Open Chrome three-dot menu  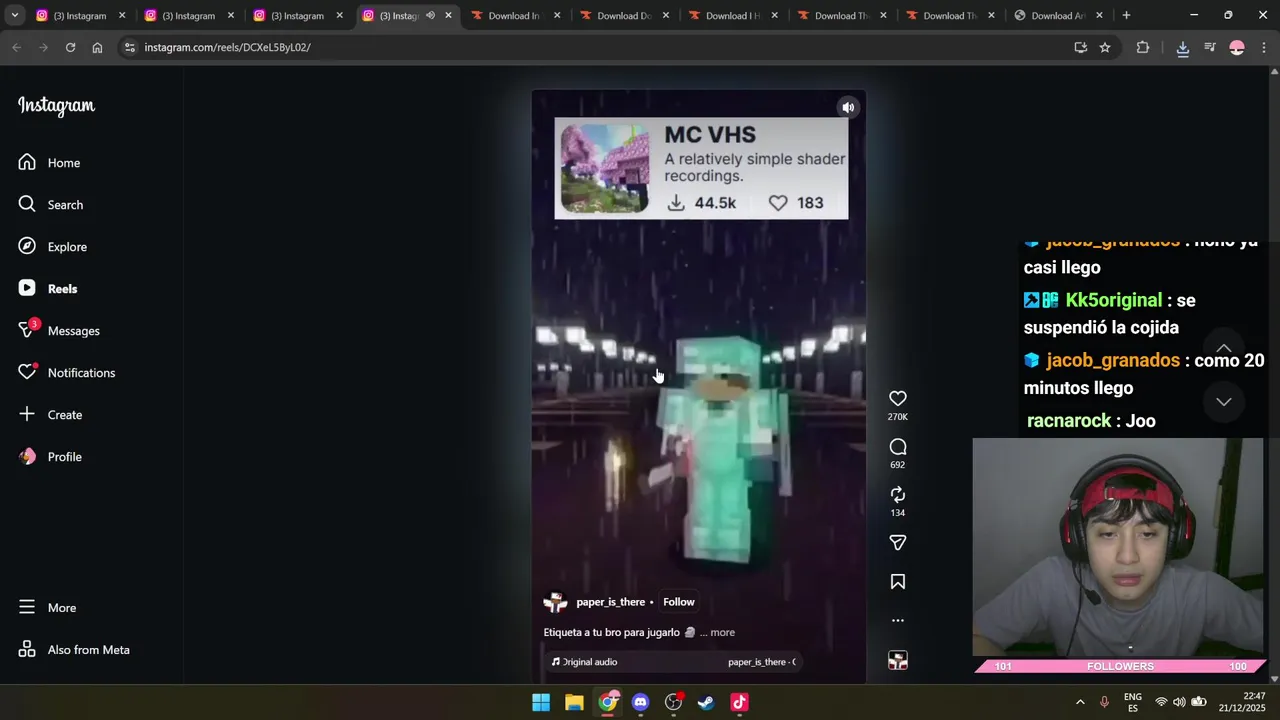(1264, 47)
